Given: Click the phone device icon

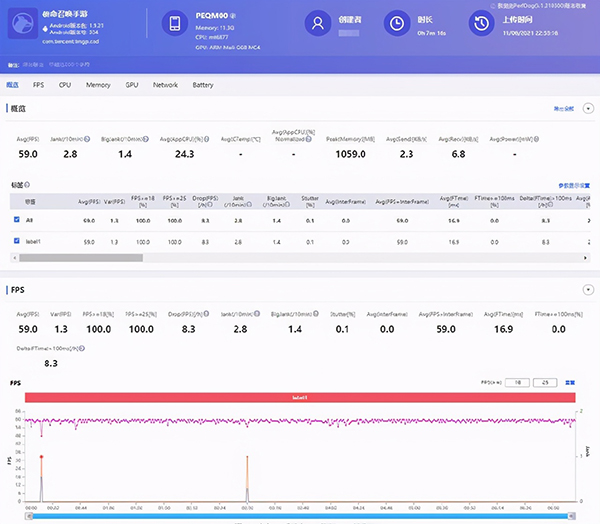Looking at the screenshot, I should (176, 24).
